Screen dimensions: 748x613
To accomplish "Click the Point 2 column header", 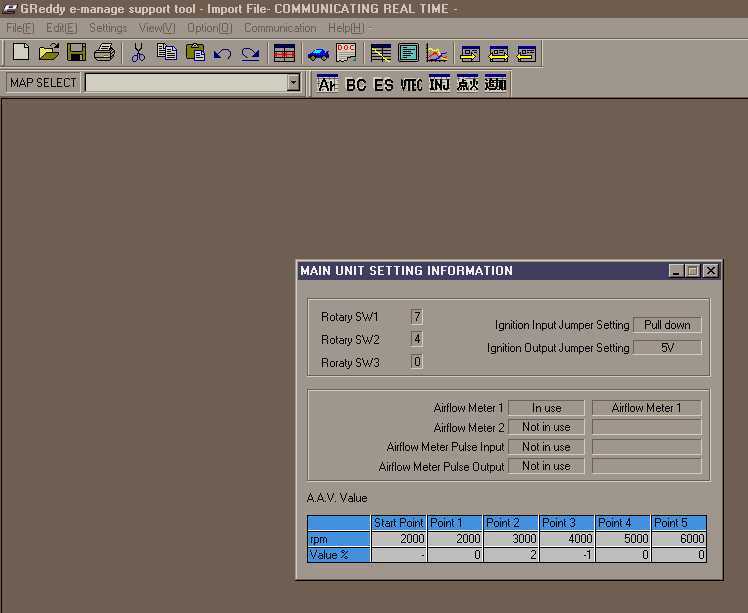I will click(511, 523).
